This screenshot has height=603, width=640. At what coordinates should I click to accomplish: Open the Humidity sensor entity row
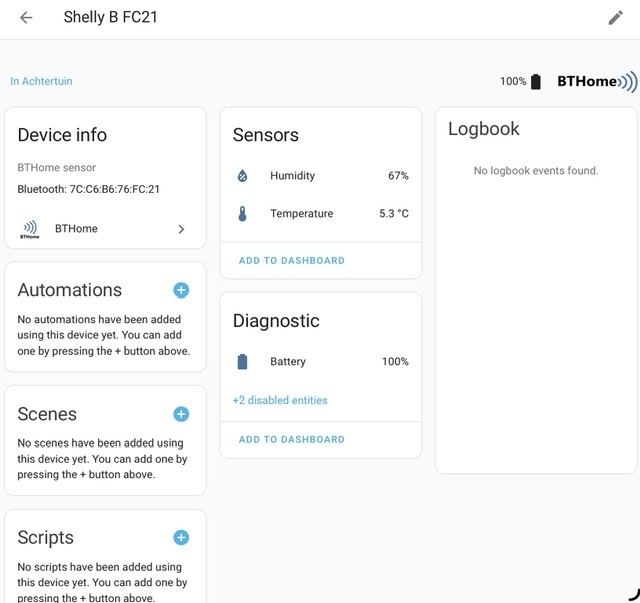pyautogui.click(x=320, y=176)
